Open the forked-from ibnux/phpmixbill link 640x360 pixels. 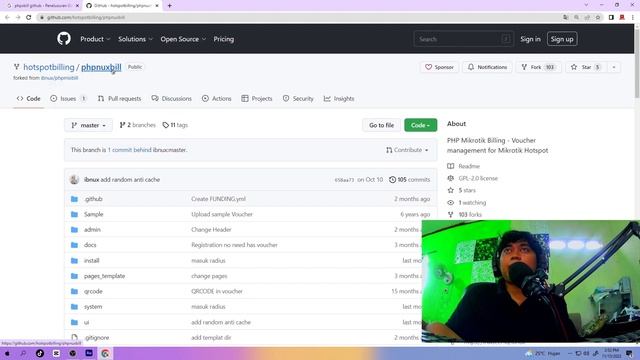(x=59, y=78)
